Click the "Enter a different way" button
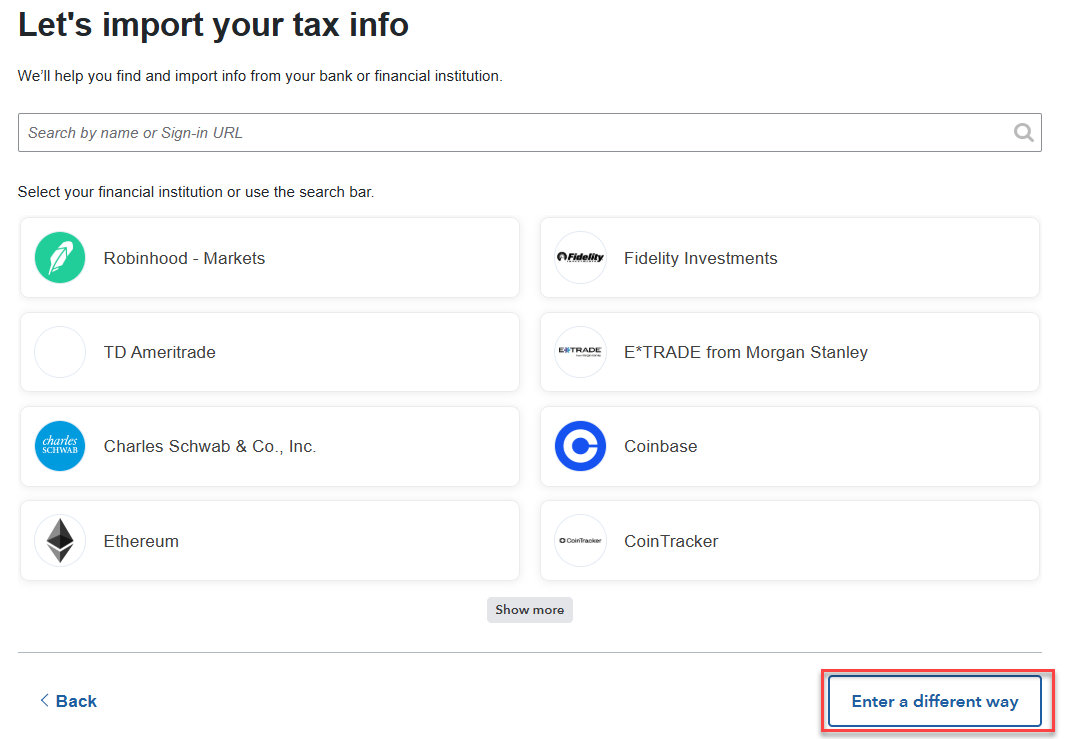 pyautogui.click(x=934, y=701)
